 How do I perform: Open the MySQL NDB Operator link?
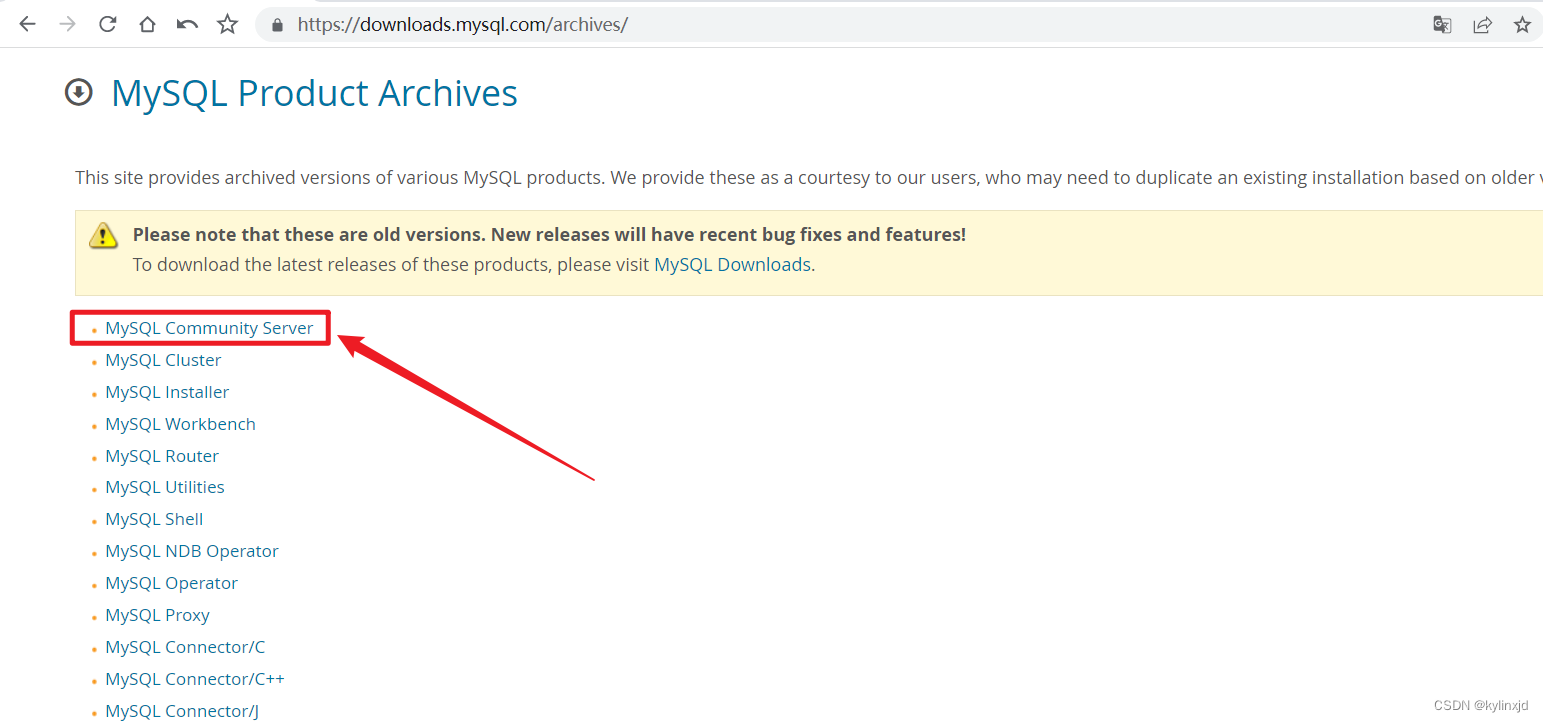click(x=192, y=551)
